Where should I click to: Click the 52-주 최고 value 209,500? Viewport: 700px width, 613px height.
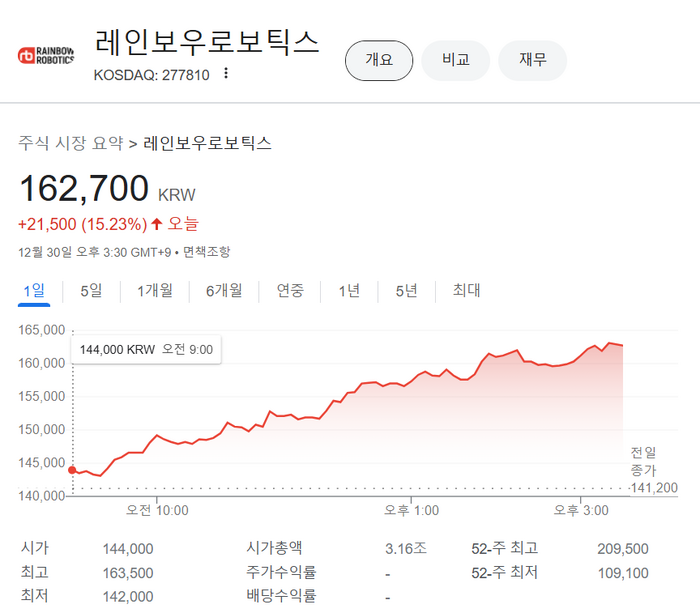tap(623, 549)
